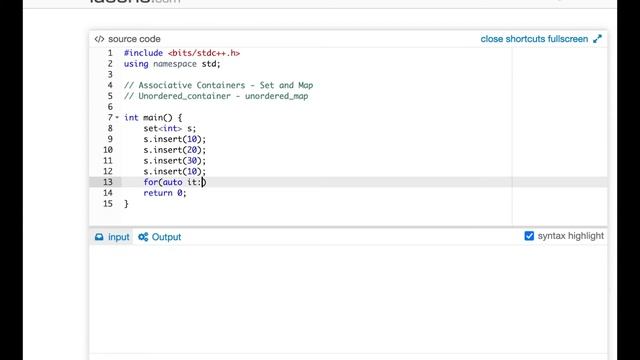The image size is (640, 360).
Task: Click the input tray icon
Action: [99, 237]
